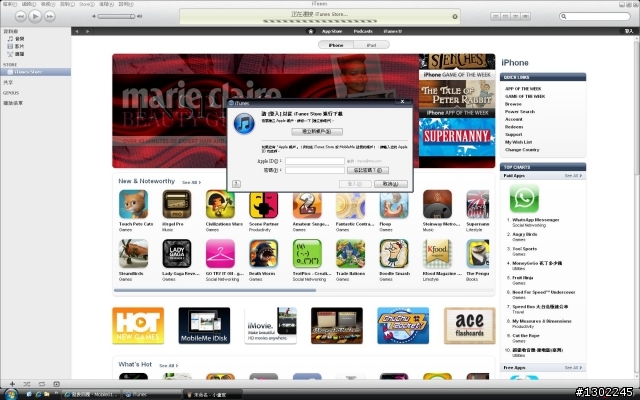This screenshot has height=400, width=640.
Task: Toggle repeat at bottom left
Action: pos(42,384)
